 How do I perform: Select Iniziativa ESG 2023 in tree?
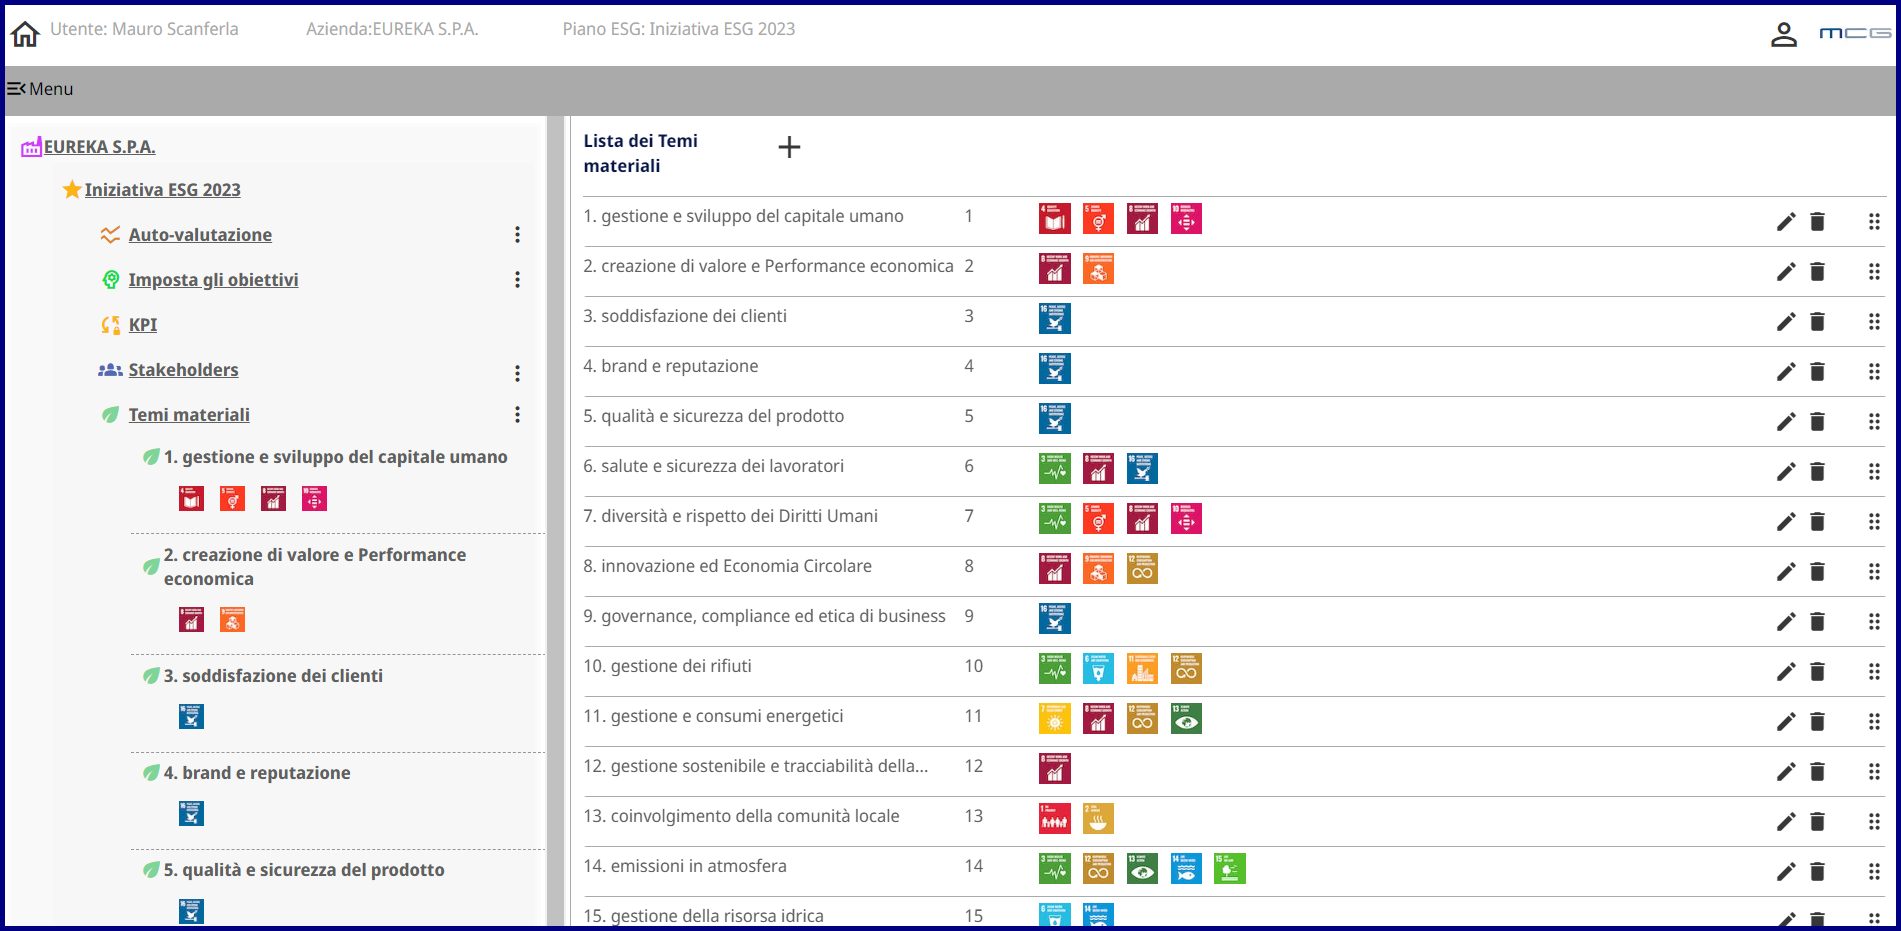[x=162, y=190]
